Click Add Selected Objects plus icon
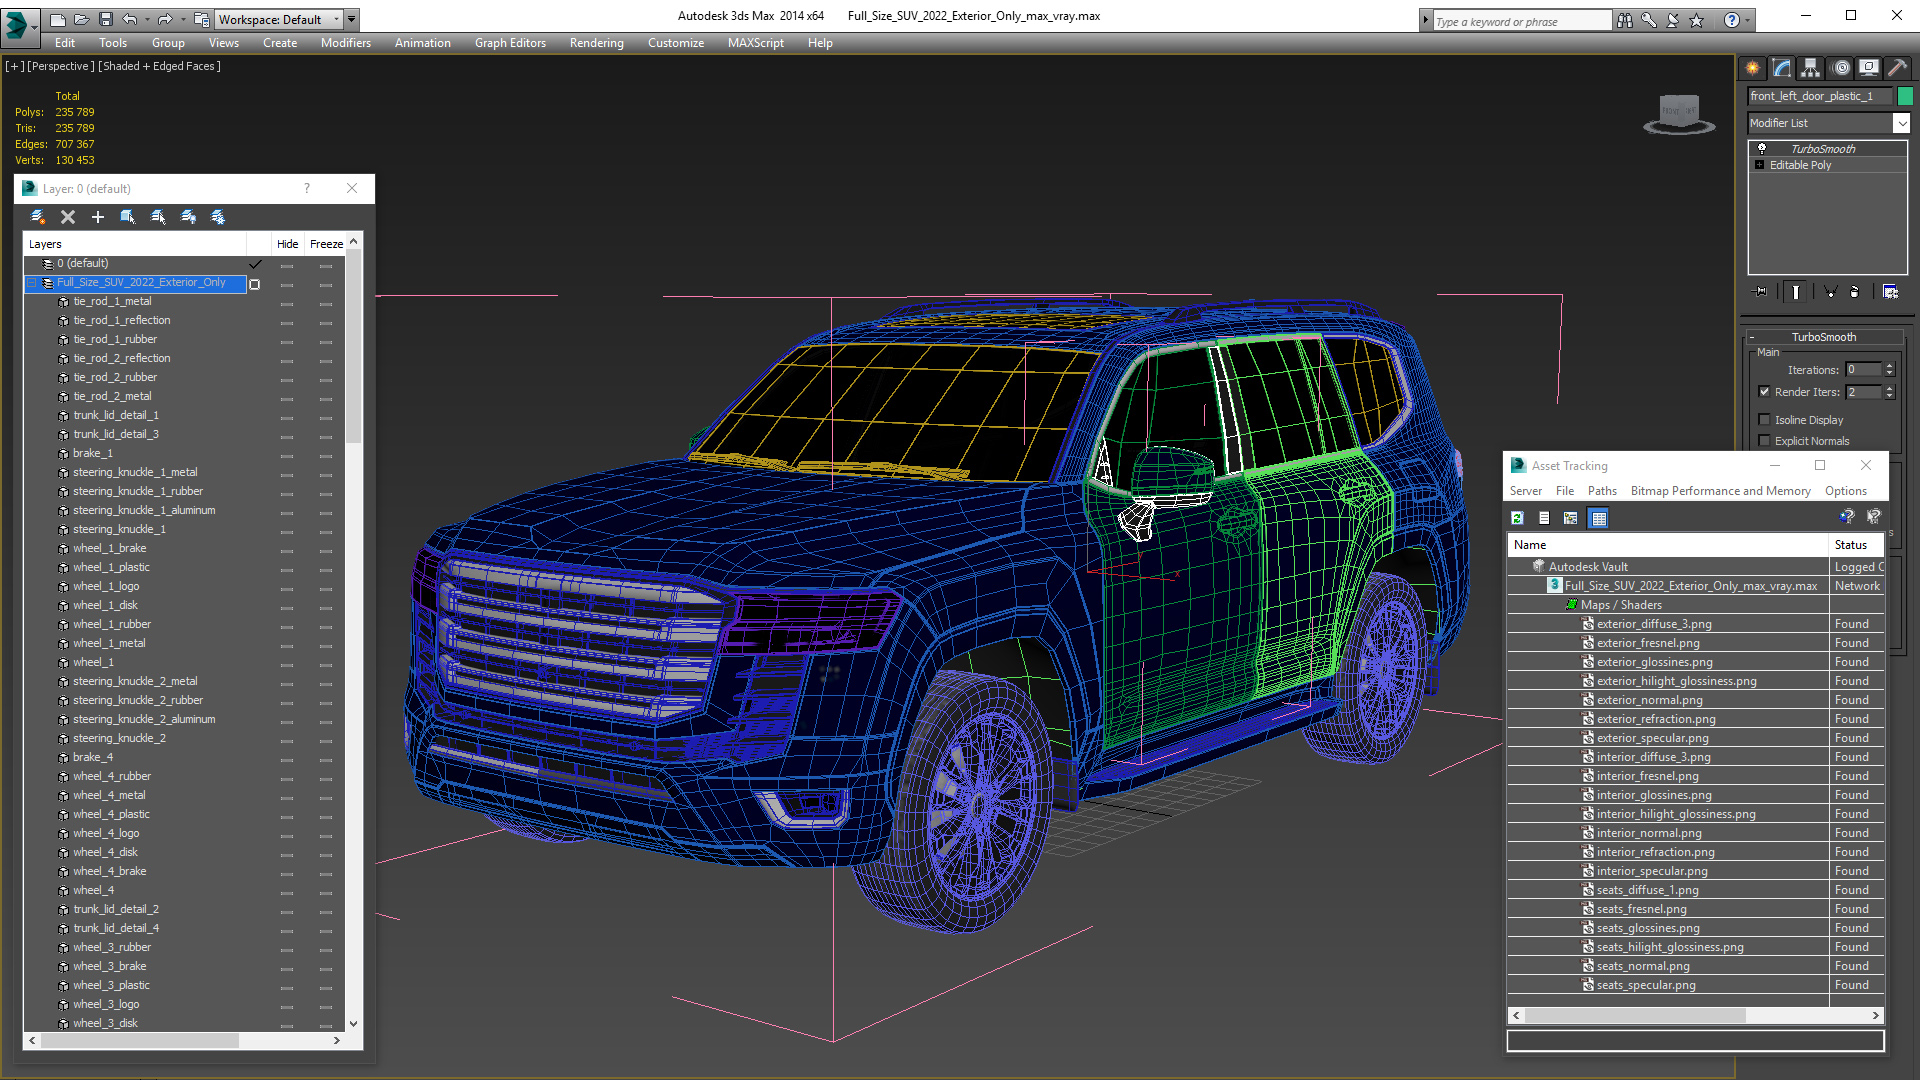This screenshot has width=1920, height=1080. [x=98, y=217]
